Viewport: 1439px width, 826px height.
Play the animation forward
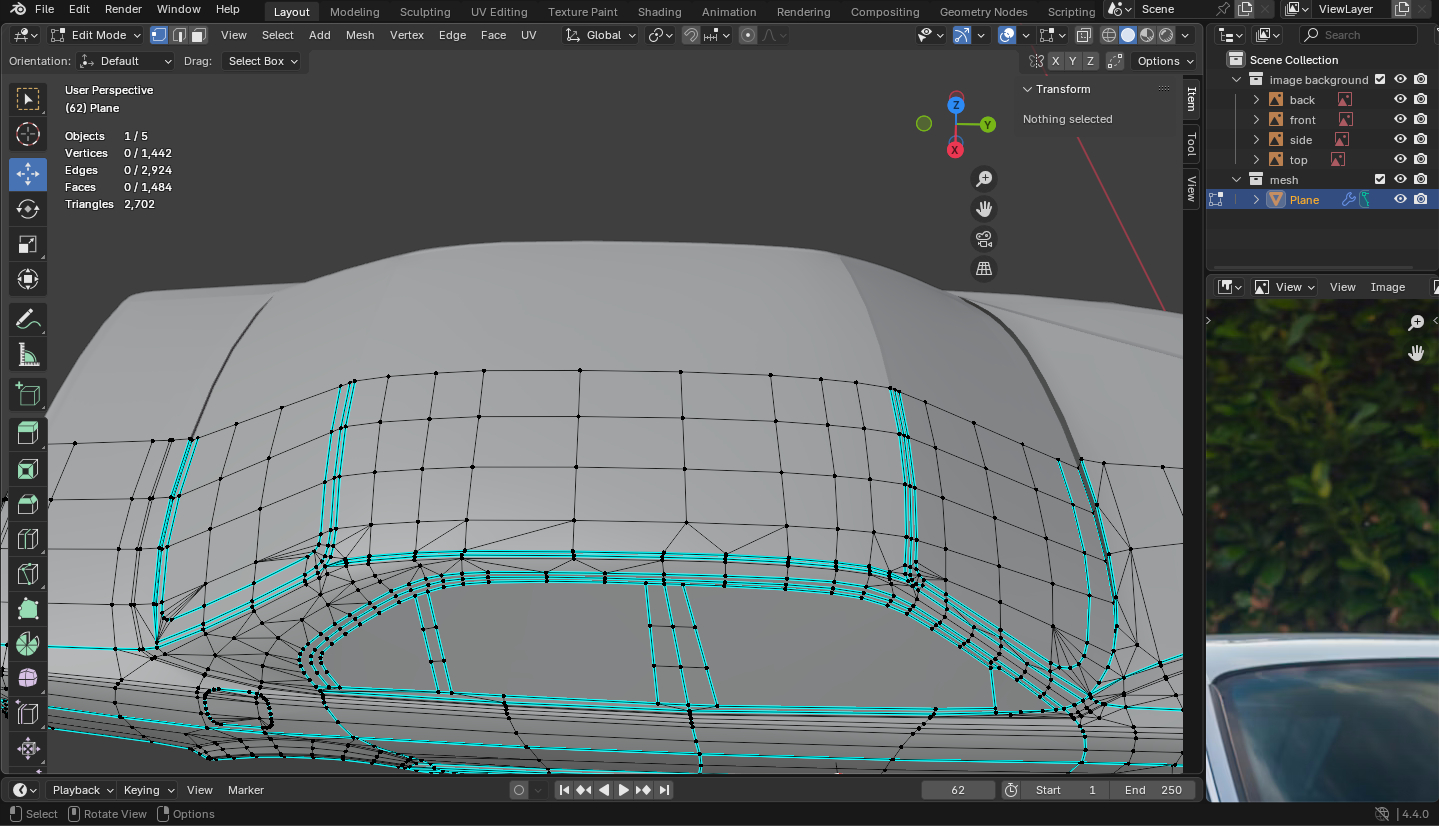coord(623,790)
